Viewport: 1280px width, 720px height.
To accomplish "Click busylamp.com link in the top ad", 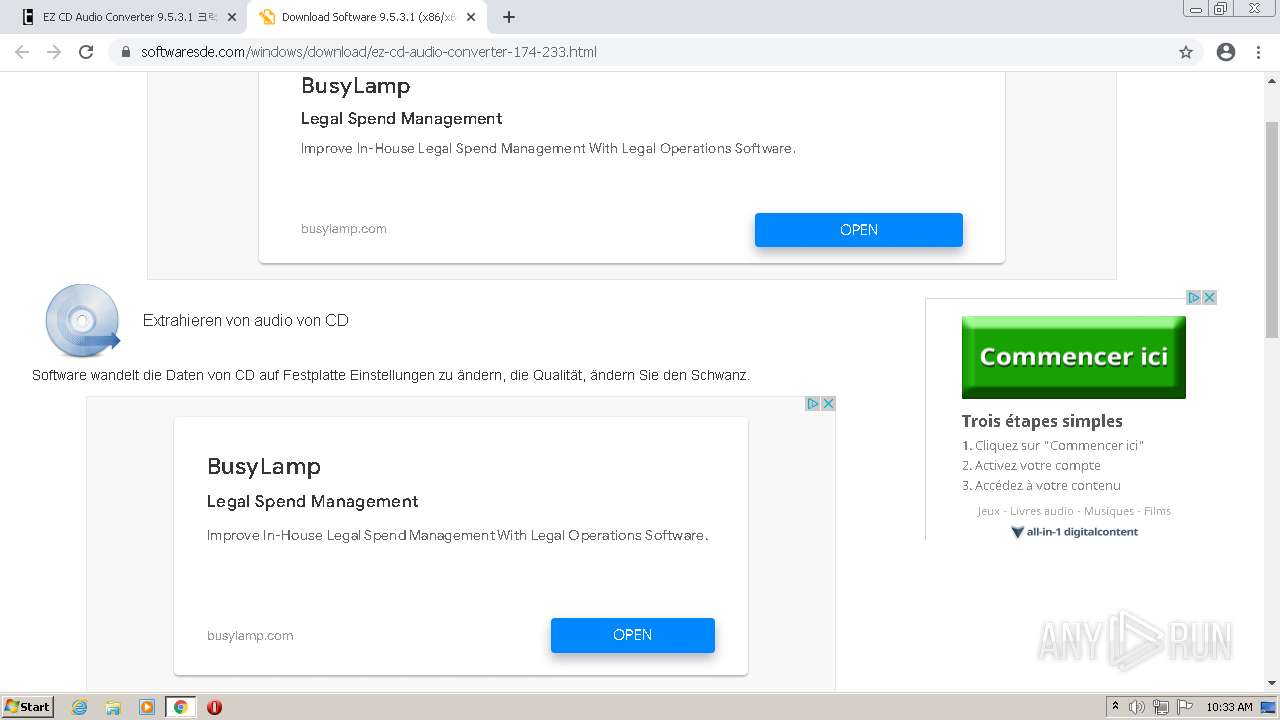I will pos(344,229).
